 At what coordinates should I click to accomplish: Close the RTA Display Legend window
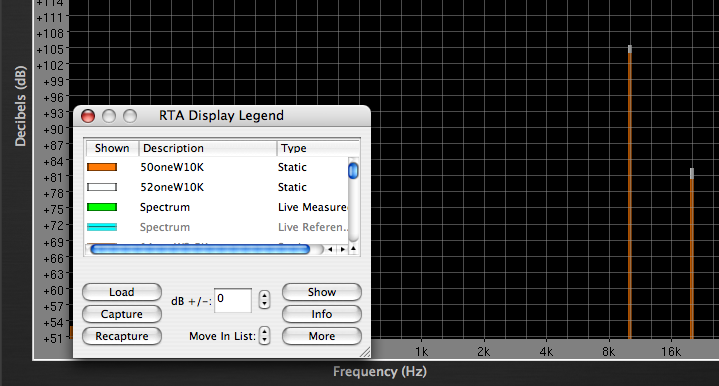tap(88, 116)
